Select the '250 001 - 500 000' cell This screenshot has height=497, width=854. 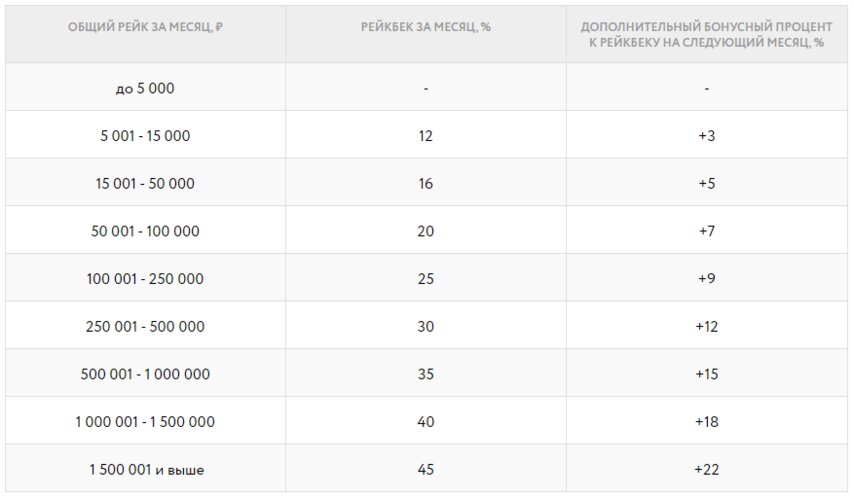(145, 327)
